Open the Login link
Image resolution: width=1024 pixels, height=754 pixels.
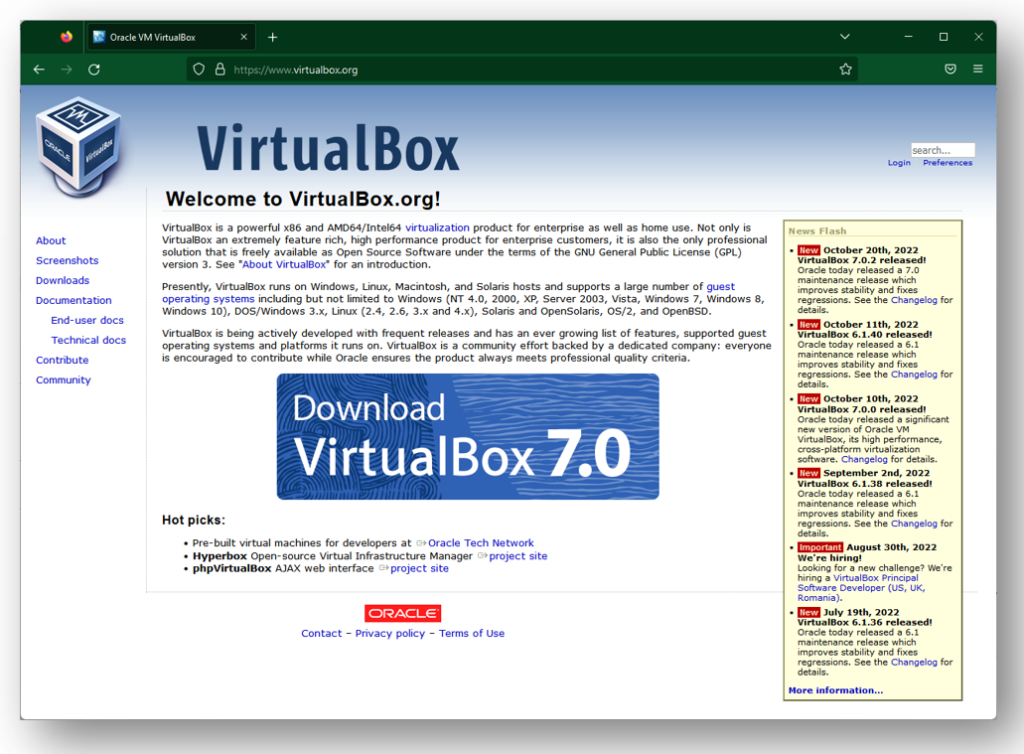pyautogui.click(x=899, y=163)
